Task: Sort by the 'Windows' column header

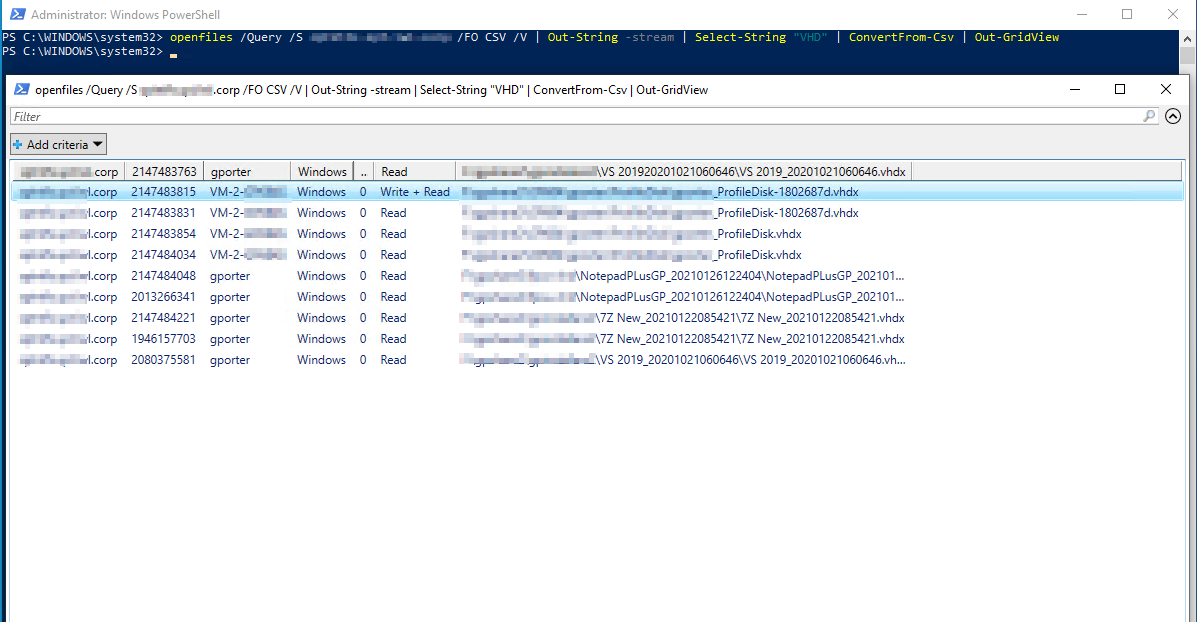Action: point(321,172)
